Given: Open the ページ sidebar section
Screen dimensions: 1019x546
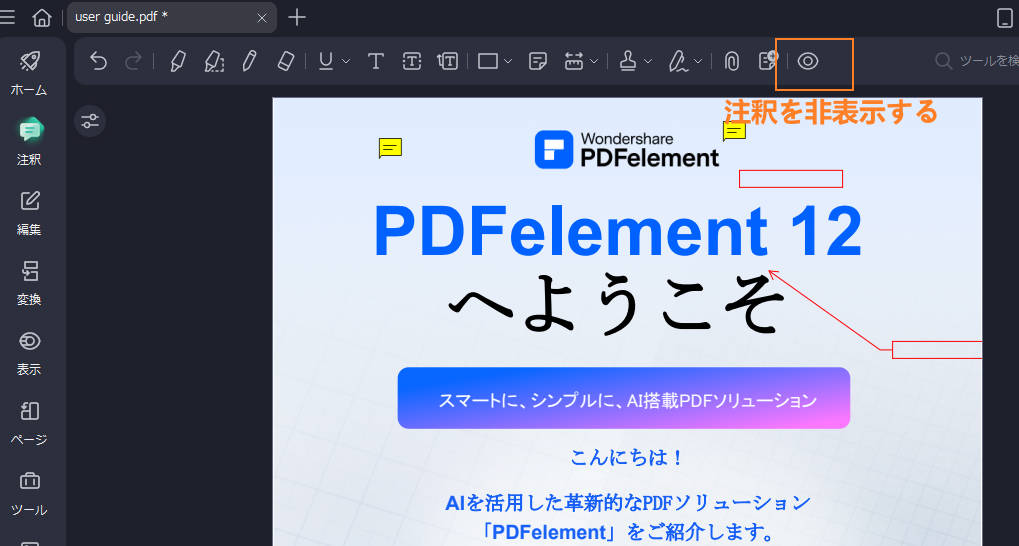Looking at the screenshot, I should coord(29,423).
